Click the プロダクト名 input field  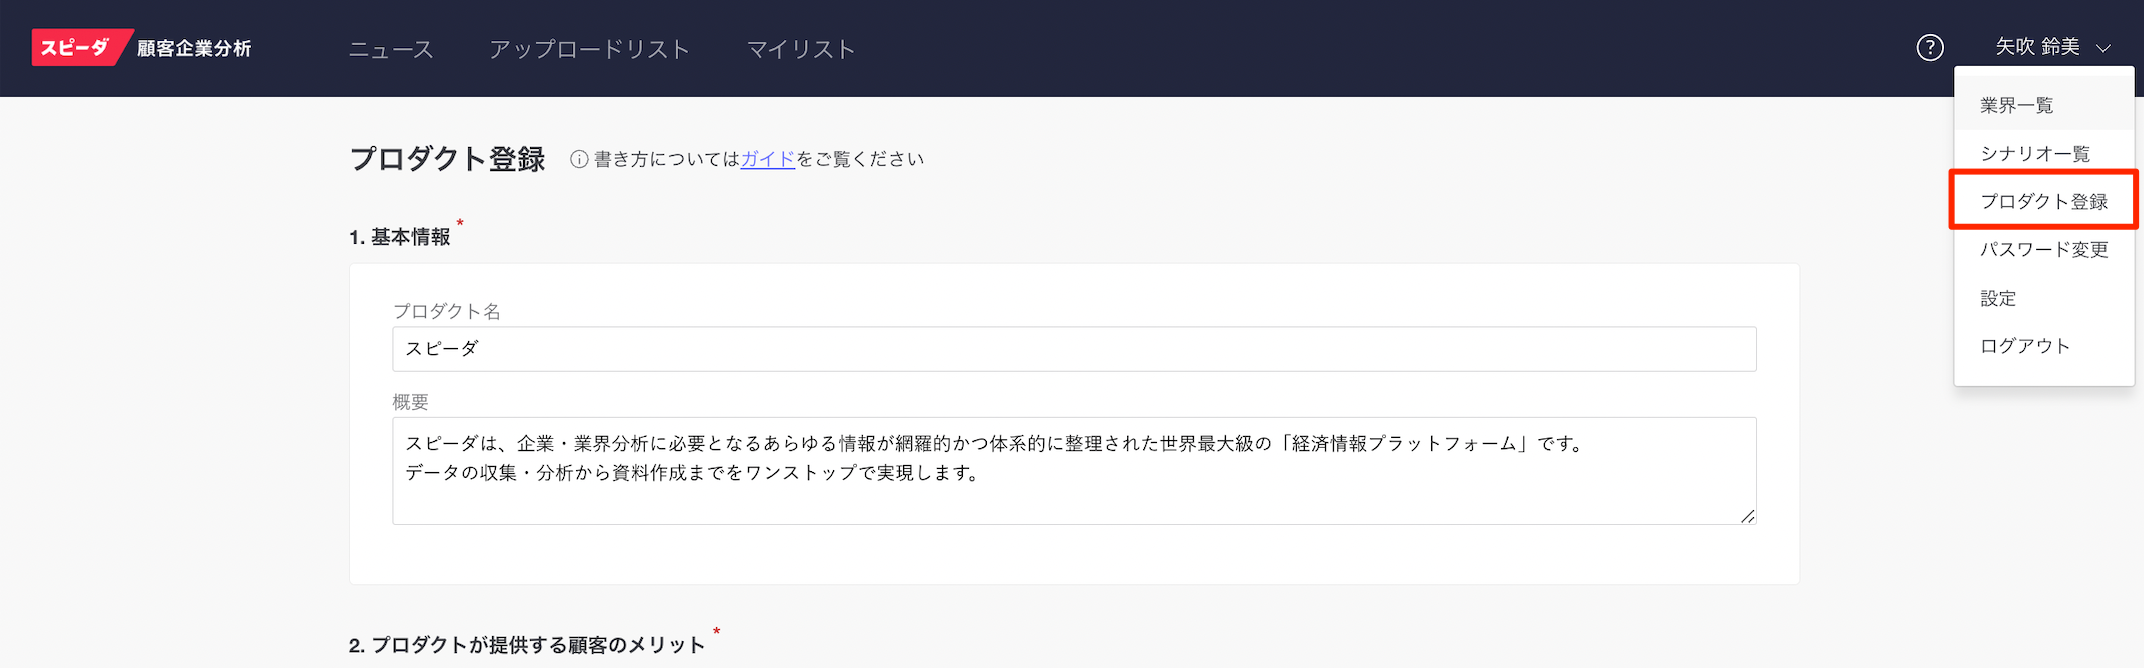1074,349
